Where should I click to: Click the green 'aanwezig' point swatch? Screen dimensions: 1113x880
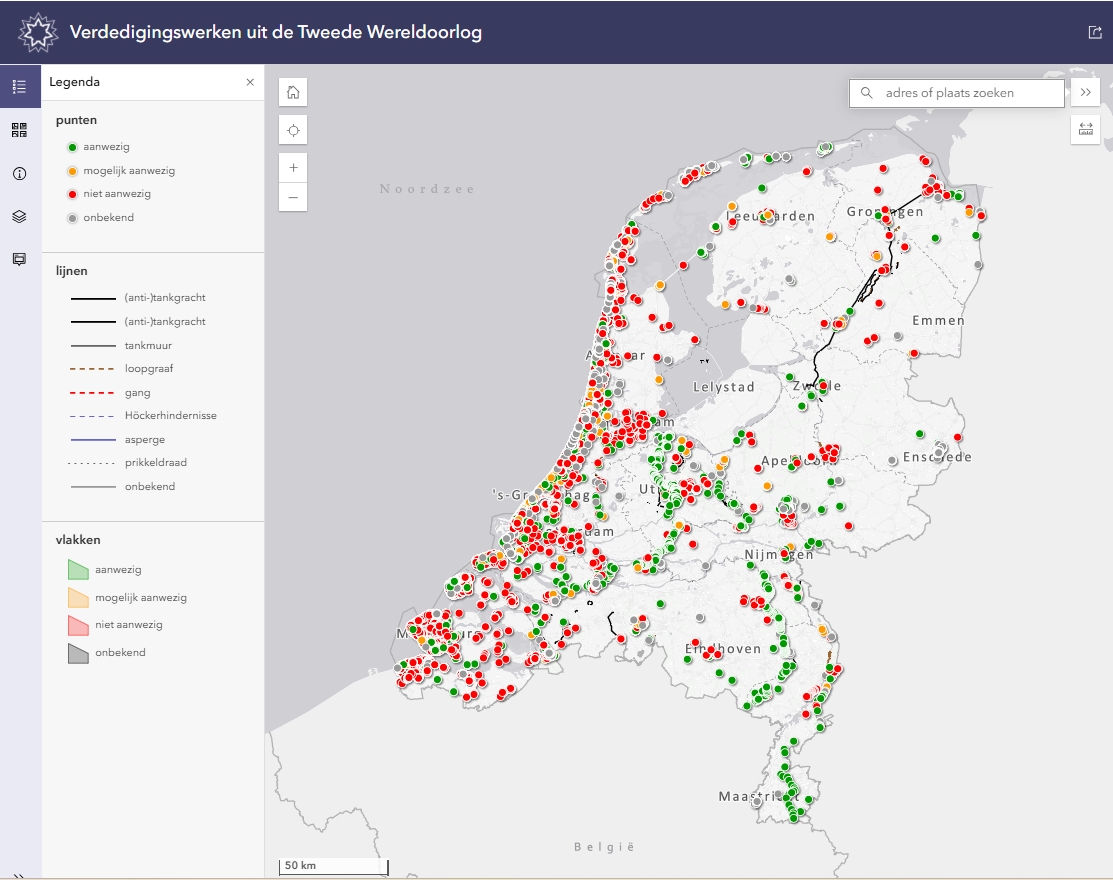[x=72, y=147]
